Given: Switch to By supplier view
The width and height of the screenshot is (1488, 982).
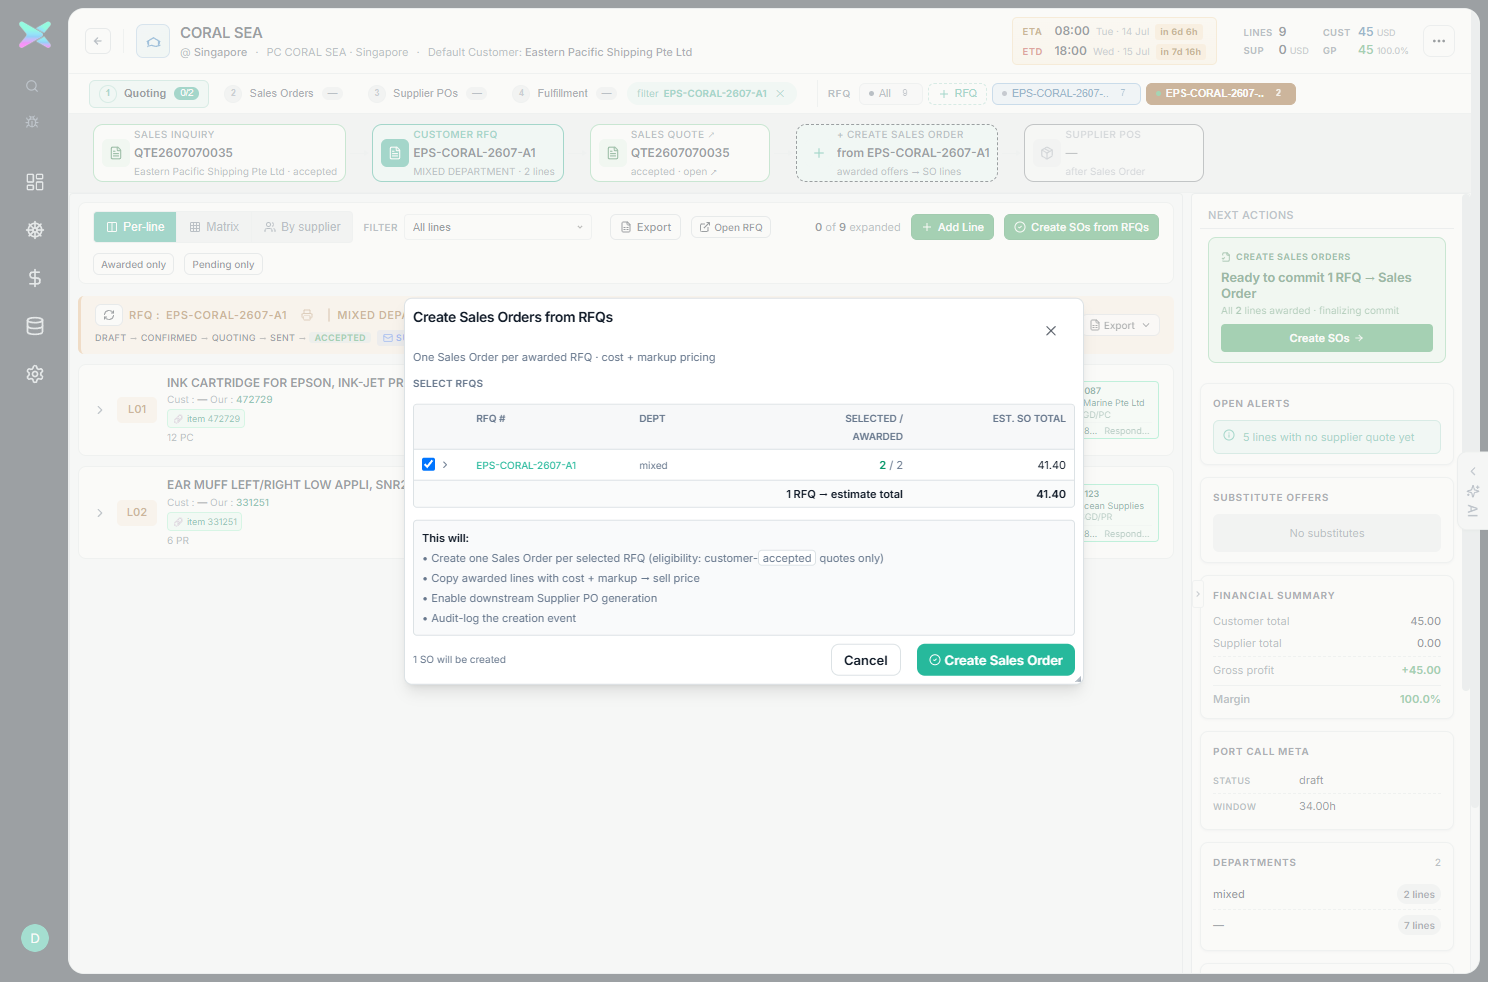Looking at the screenshot, I should [302, 227].
